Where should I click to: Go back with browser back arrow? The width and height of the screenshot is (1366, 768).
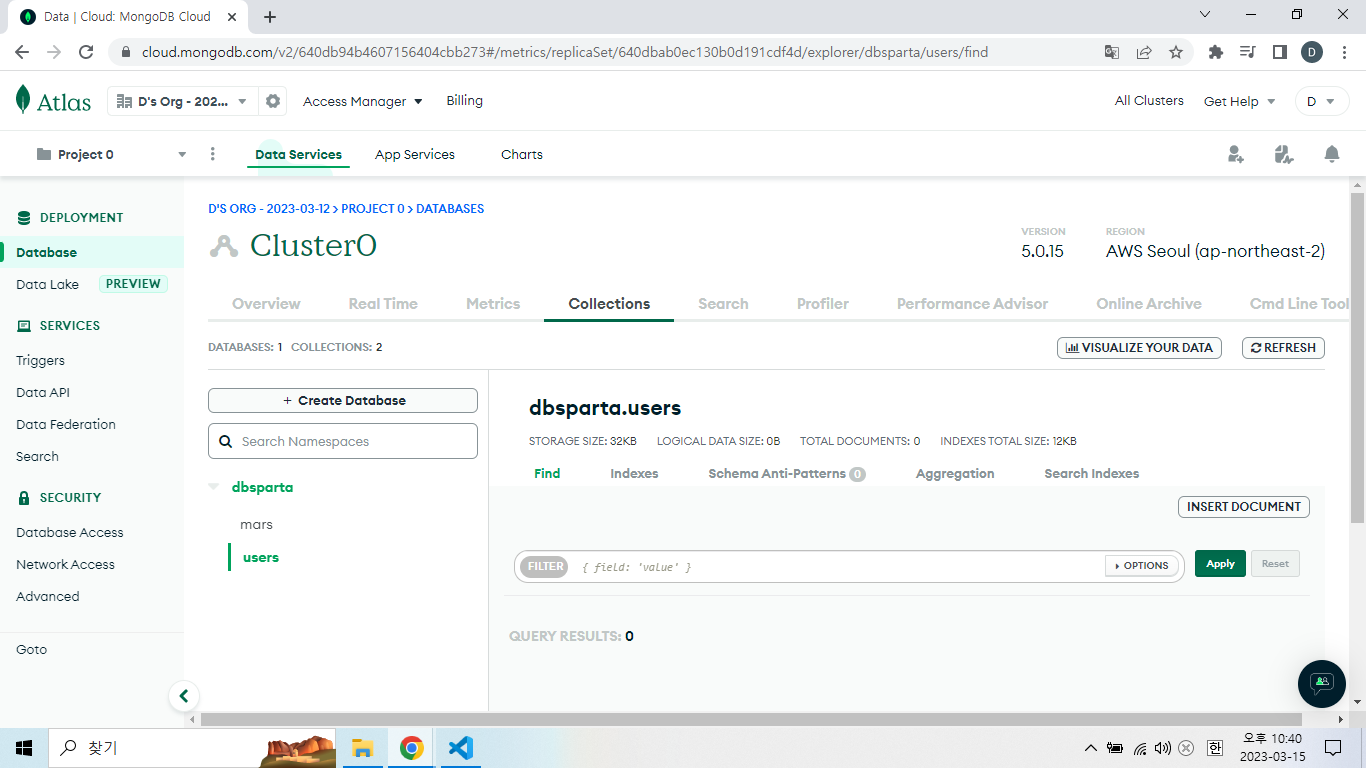pyautogui.click(x=22, y=52)
